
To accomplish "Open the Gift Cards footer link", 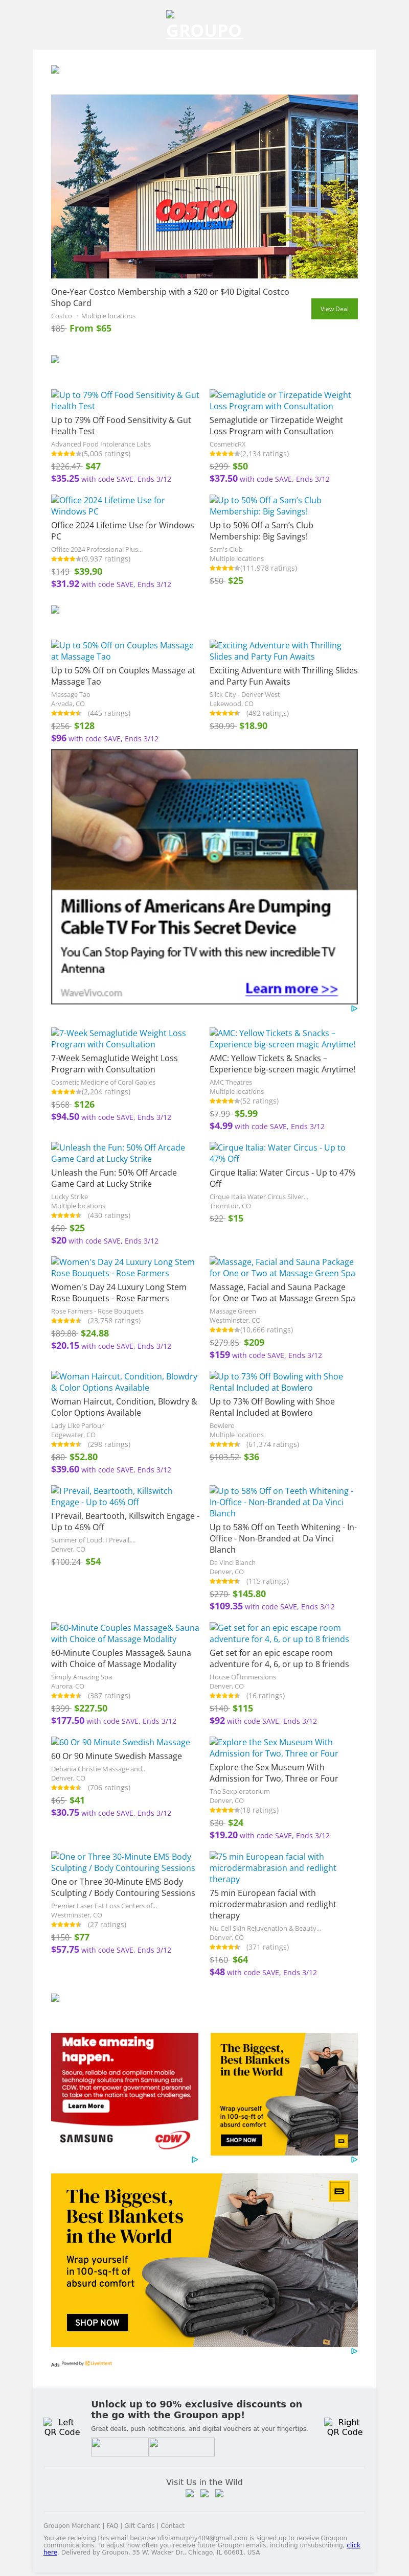I will [x=140, y=2526].
